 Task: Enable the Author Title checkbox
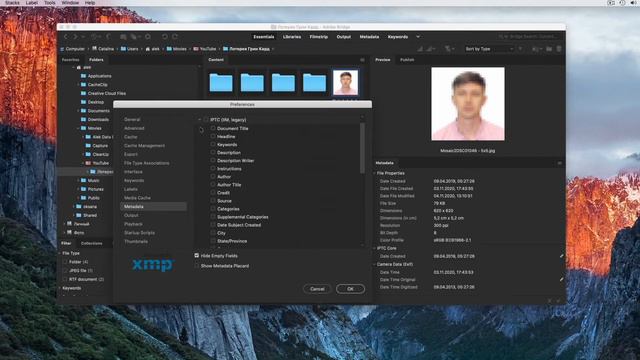coord(213,184)
